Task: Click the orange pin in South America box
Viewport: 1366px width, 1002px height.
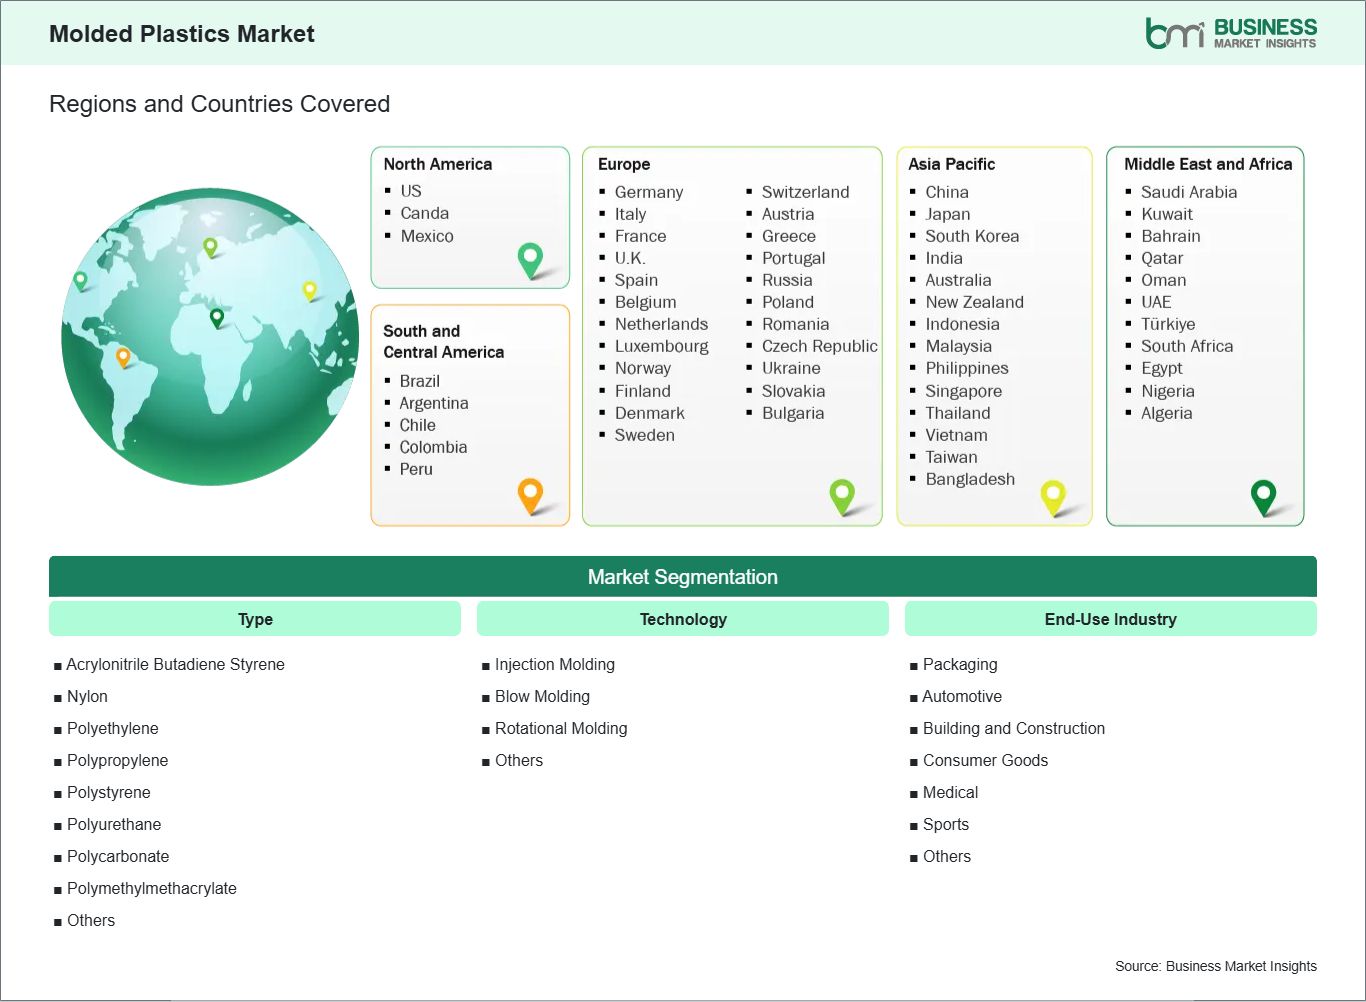Action: 530,494
